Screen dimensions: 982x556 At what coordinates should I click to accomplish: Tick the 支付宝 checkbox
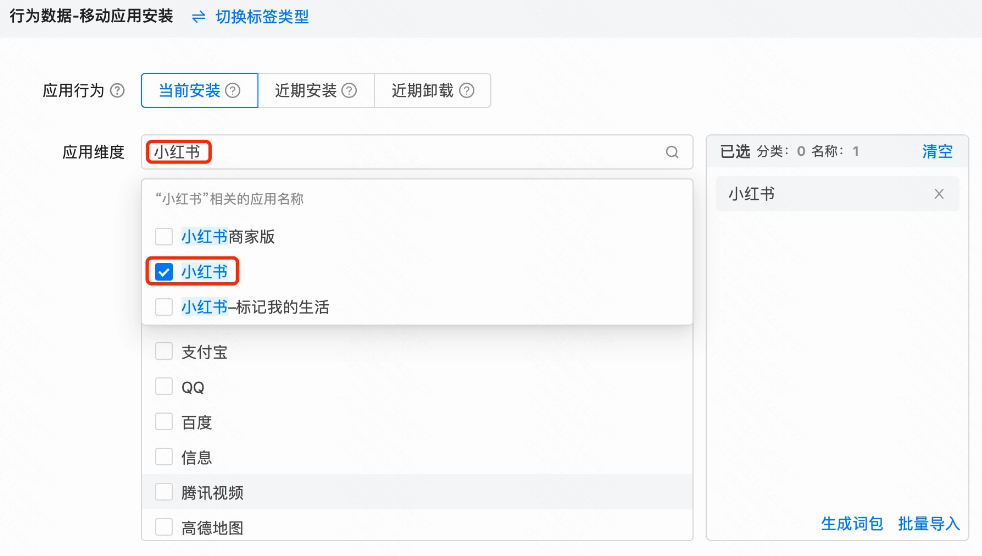click(164, 352)
